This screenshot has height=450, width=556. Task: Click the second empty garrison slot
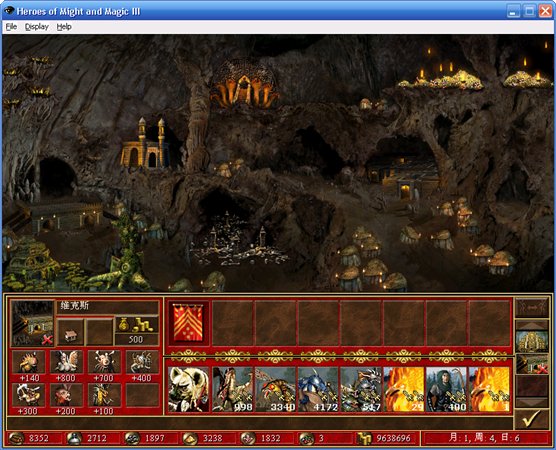click(275, 323)
